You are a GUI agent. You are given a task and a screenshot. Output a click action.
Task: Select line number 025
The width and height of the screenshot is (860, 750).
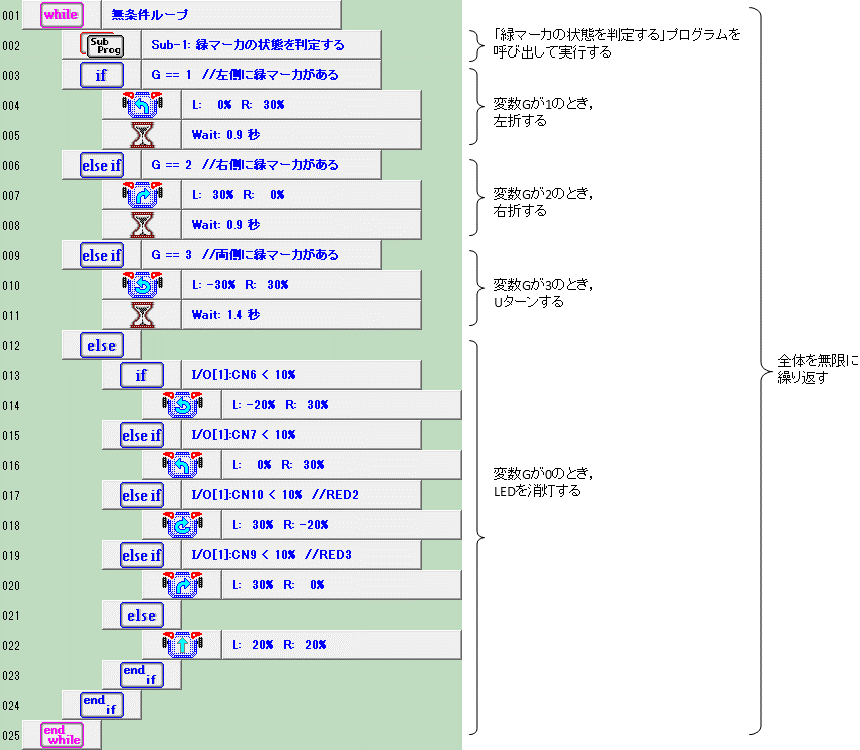pos(11,736)
